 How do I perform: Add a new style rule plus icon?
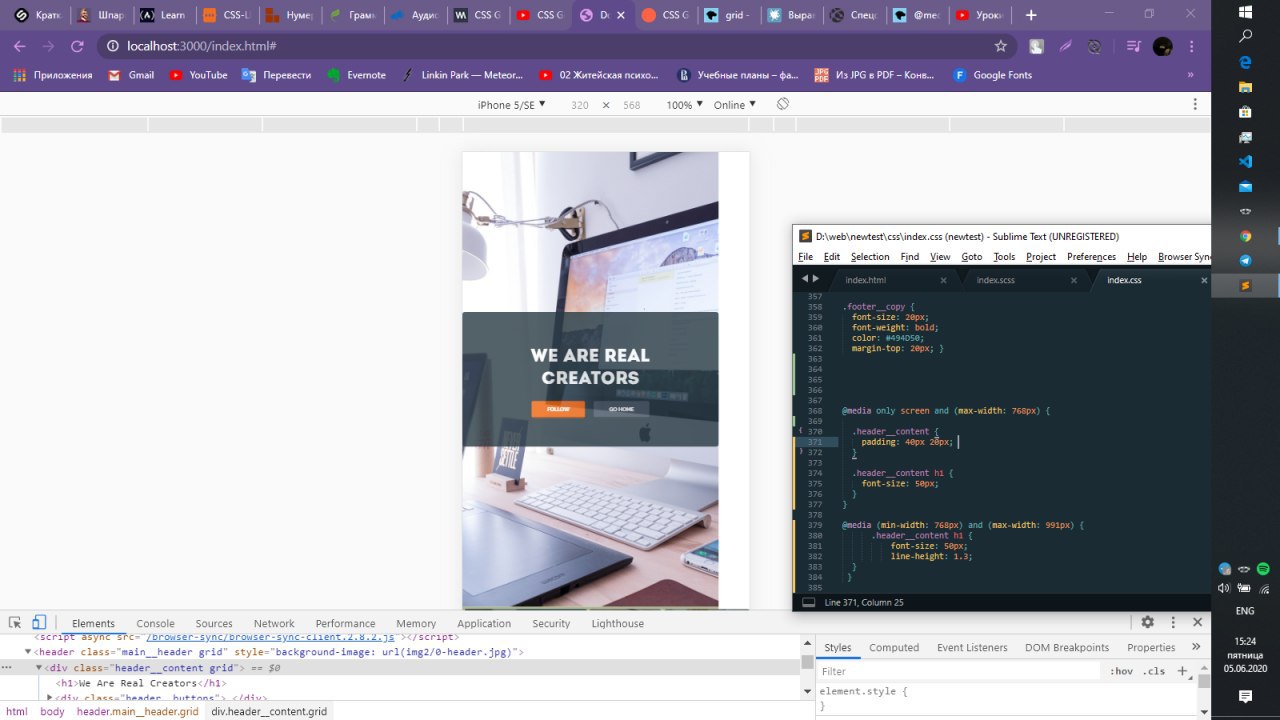pyautogui.click(x=1182, y=671)
